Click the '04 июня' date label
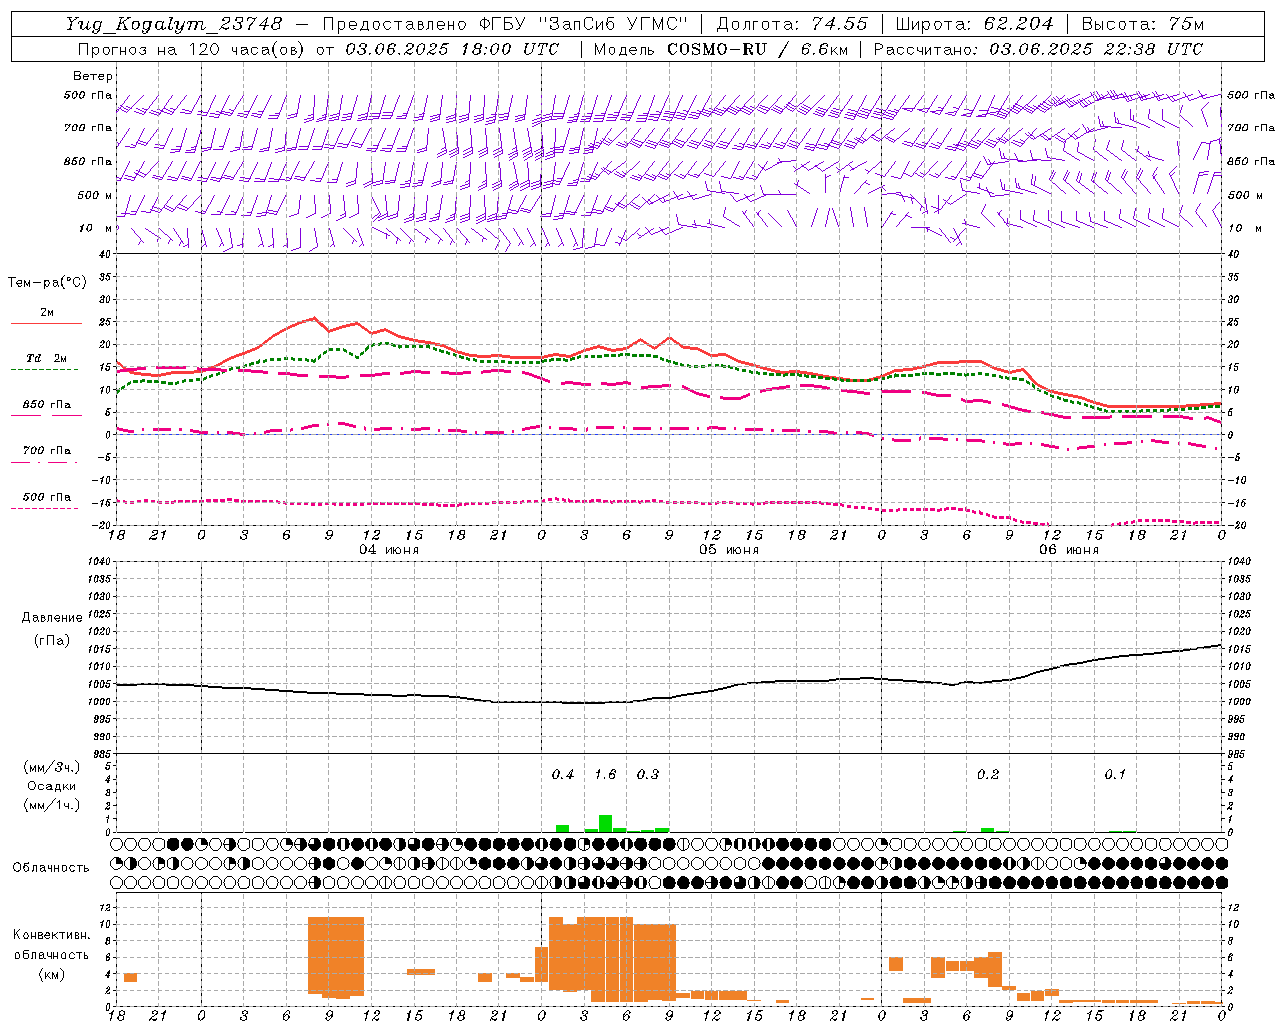This screenshot has height=1024, width=1280. tap(389, 550)
